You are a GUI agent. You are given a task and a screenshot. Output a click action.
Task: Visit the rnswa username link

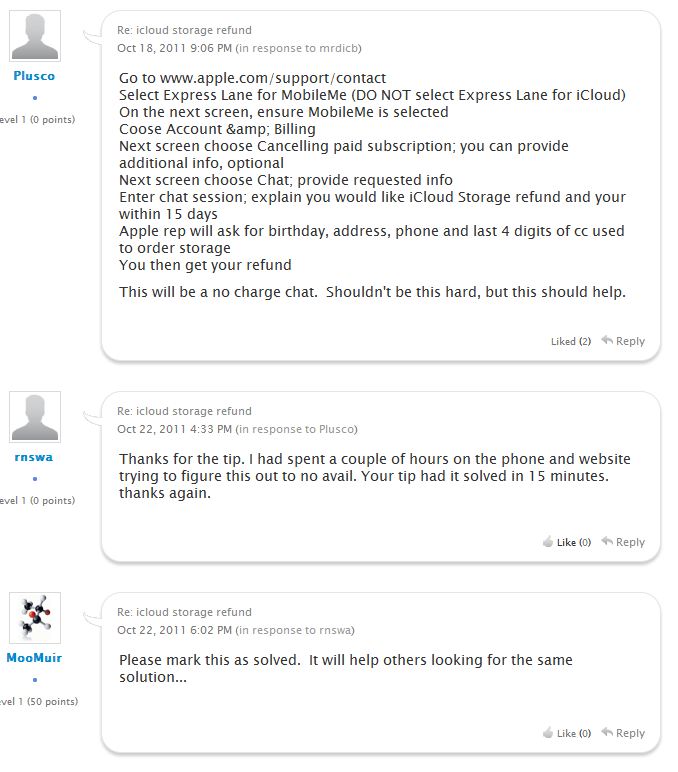(x=34, y=457)
